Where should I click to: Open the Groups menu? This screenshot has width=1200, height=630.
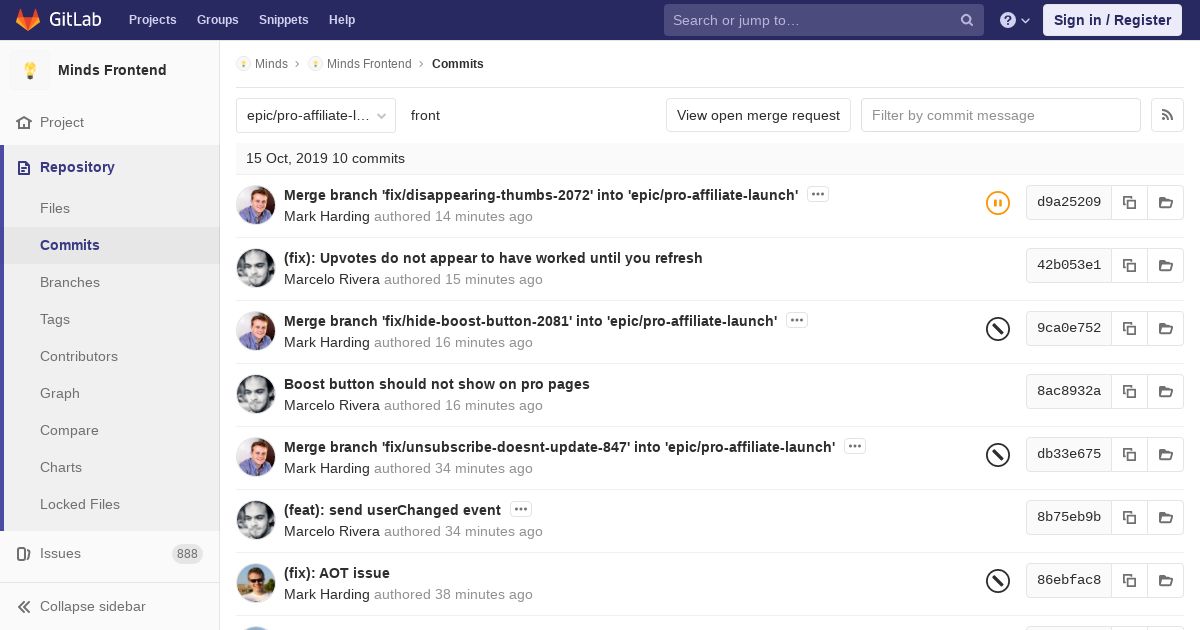(x=217, y=20)
